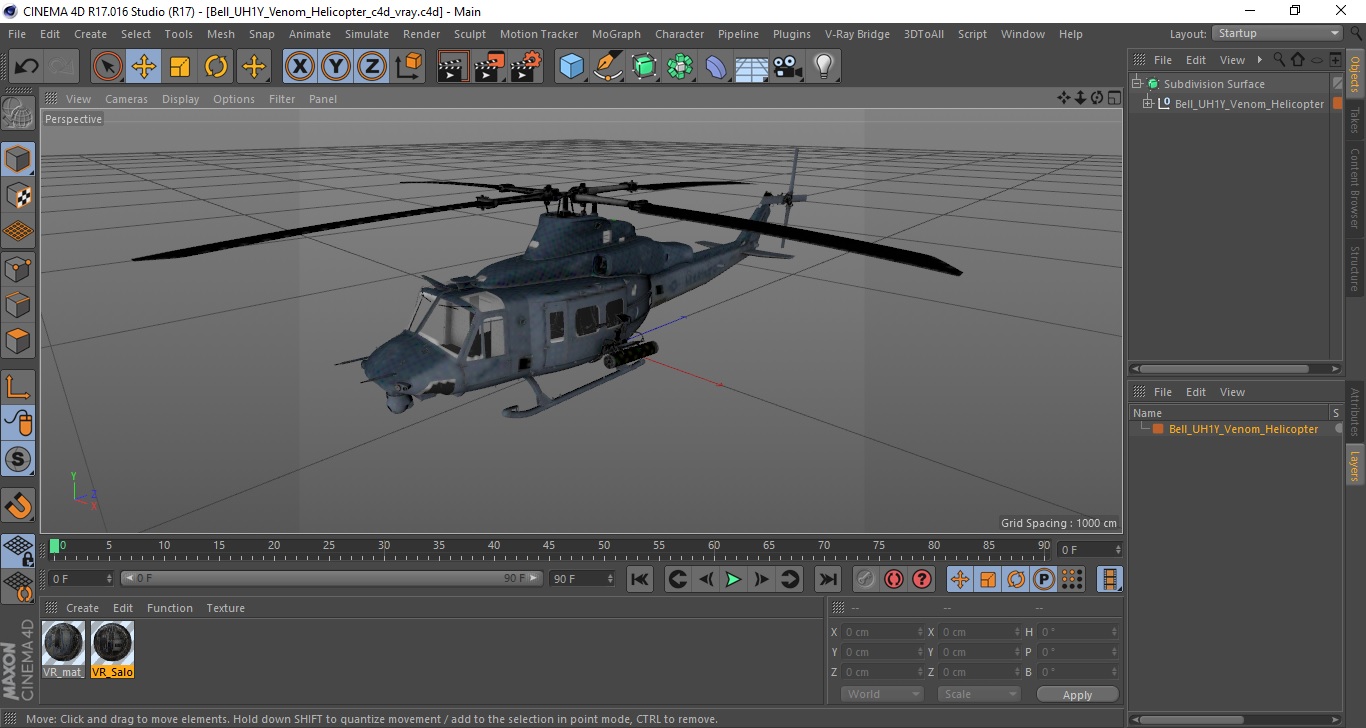The height and width of the screenshot is (728, 1366).
Task: Open the Scale mode dropdown
Action: pyautogui.click(x=978, y=694)
